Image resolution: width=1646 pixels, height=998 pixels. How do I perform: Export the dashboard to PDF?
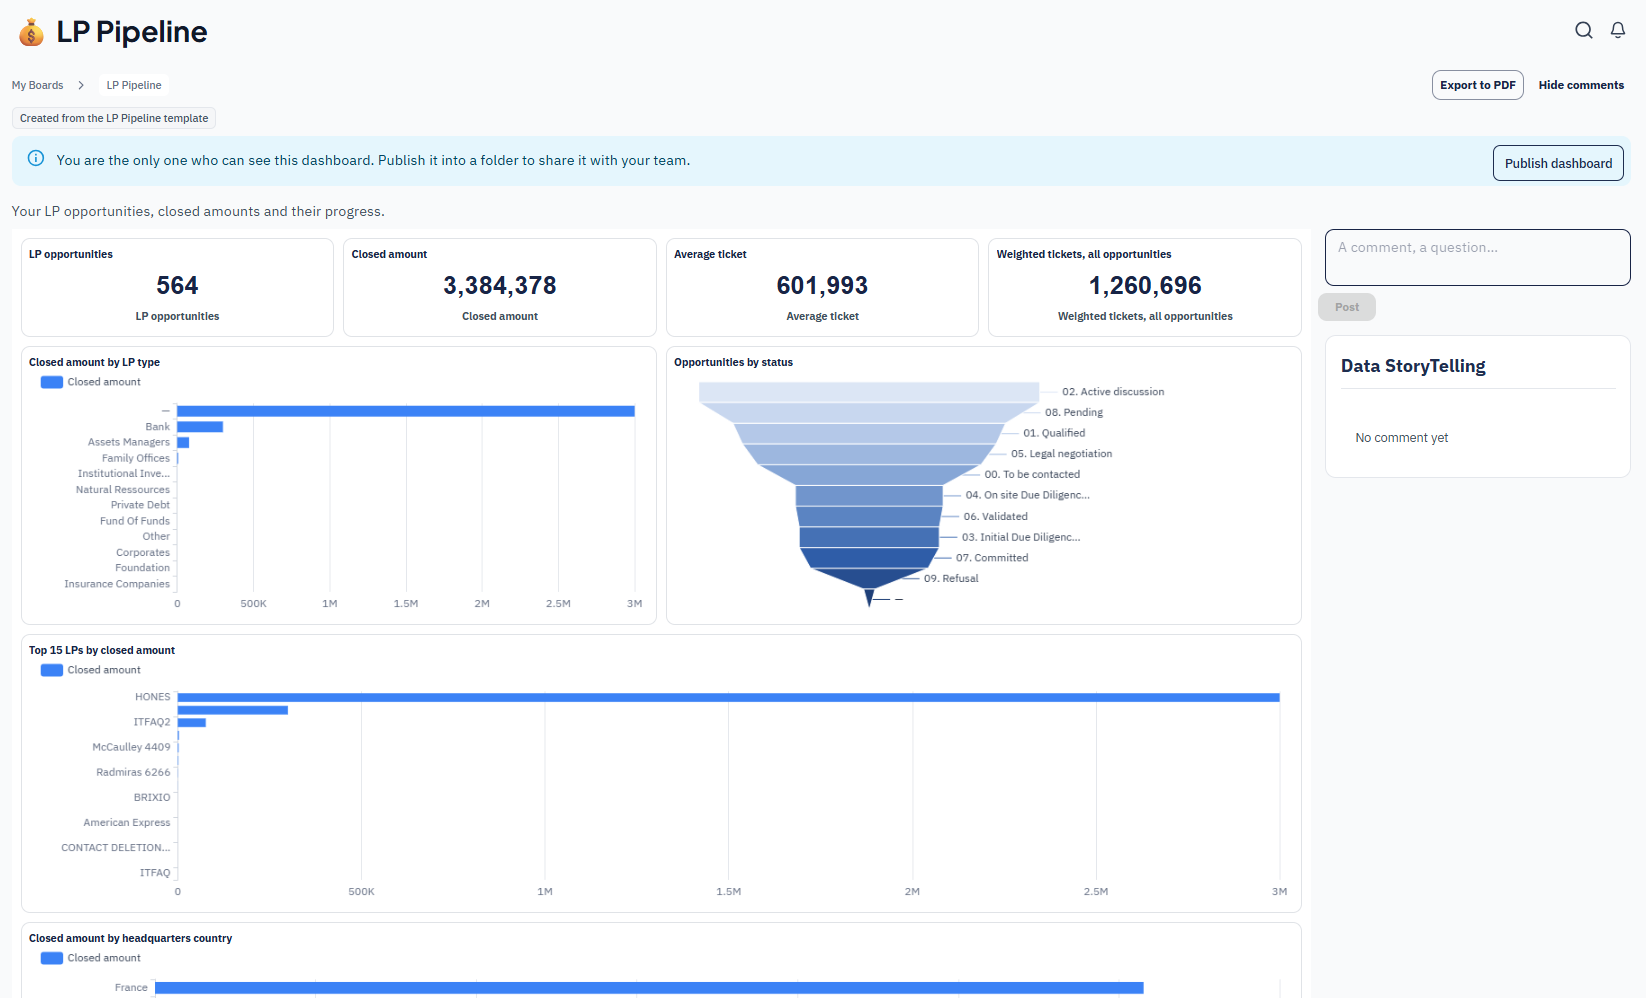1477,85
